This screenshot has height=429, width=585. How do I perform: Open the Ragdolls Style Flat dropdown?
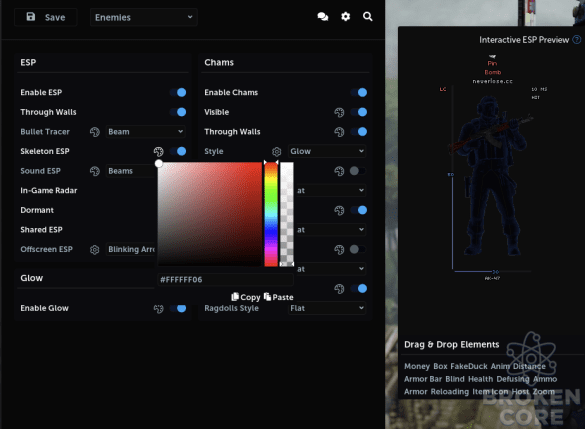(327, 308)
